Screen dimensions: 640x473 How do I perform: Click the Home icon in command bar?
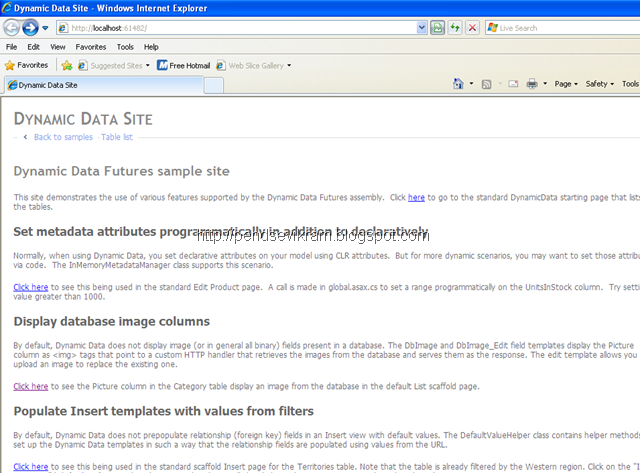(x=458, y=84)
